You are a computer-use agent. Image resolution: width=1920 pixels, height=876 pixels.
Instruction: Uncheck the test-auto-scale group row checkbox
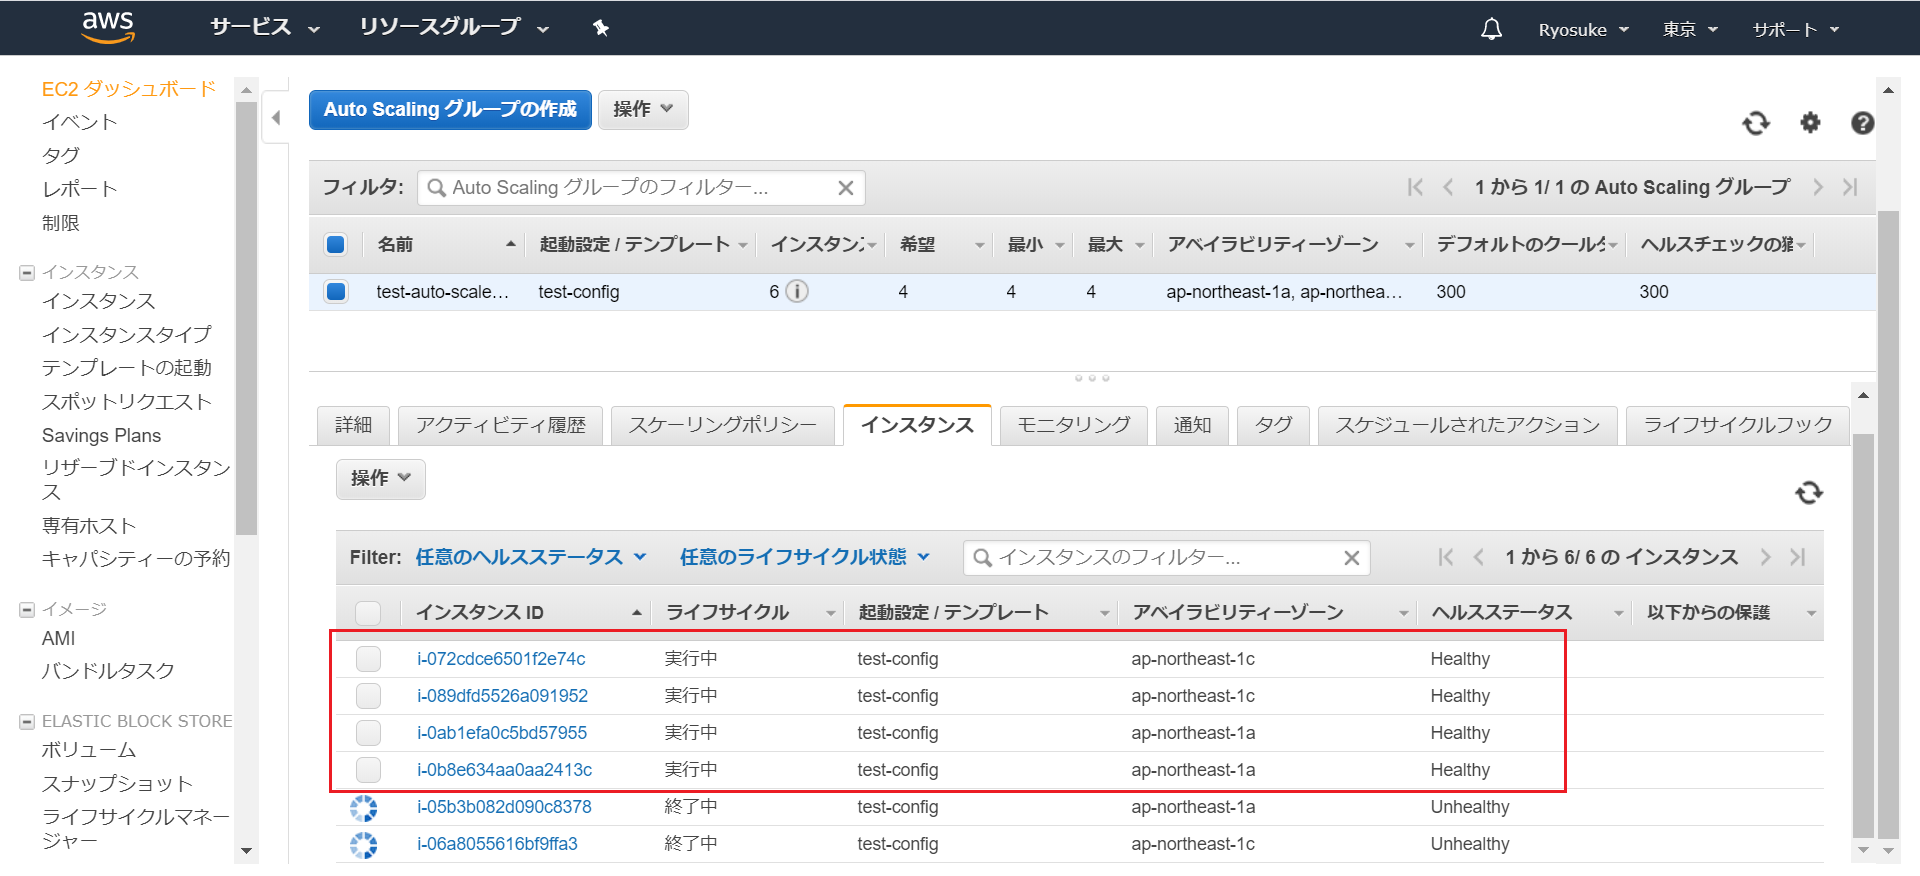(x=336, y=291)
